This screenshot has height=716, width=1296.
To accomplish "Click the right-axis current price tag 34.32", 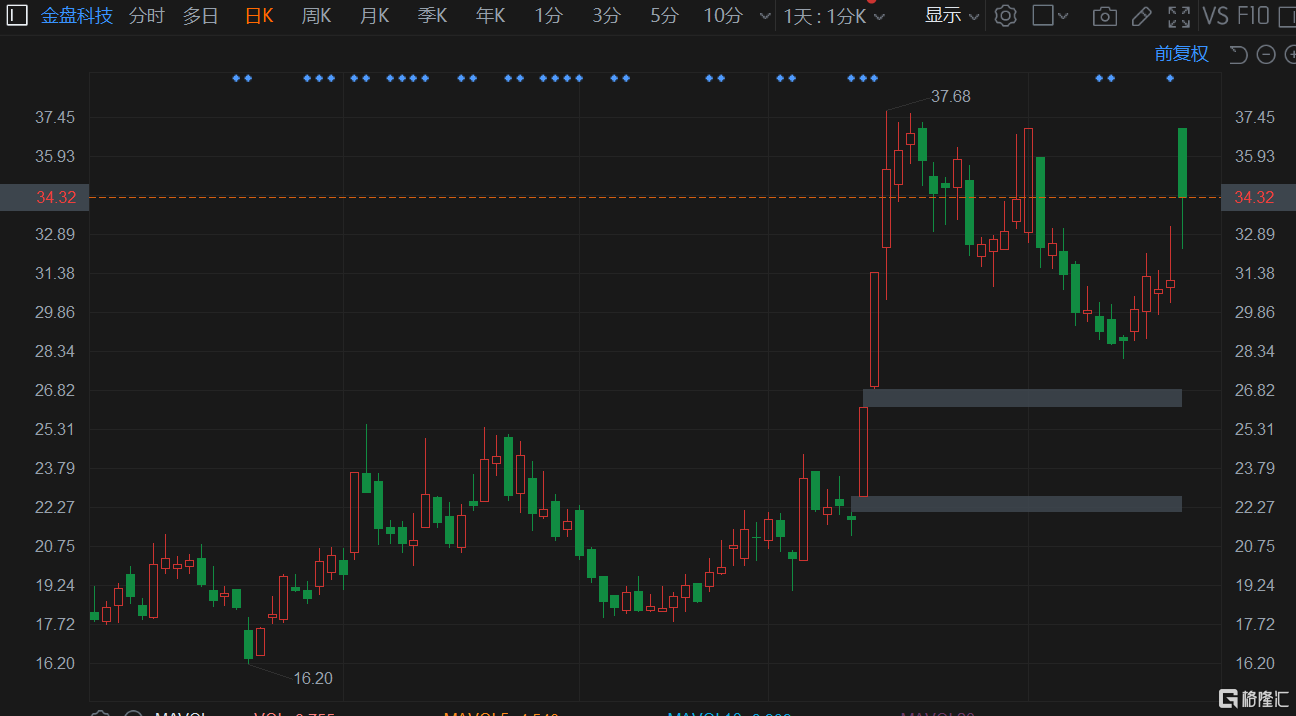I will 1258,197.
